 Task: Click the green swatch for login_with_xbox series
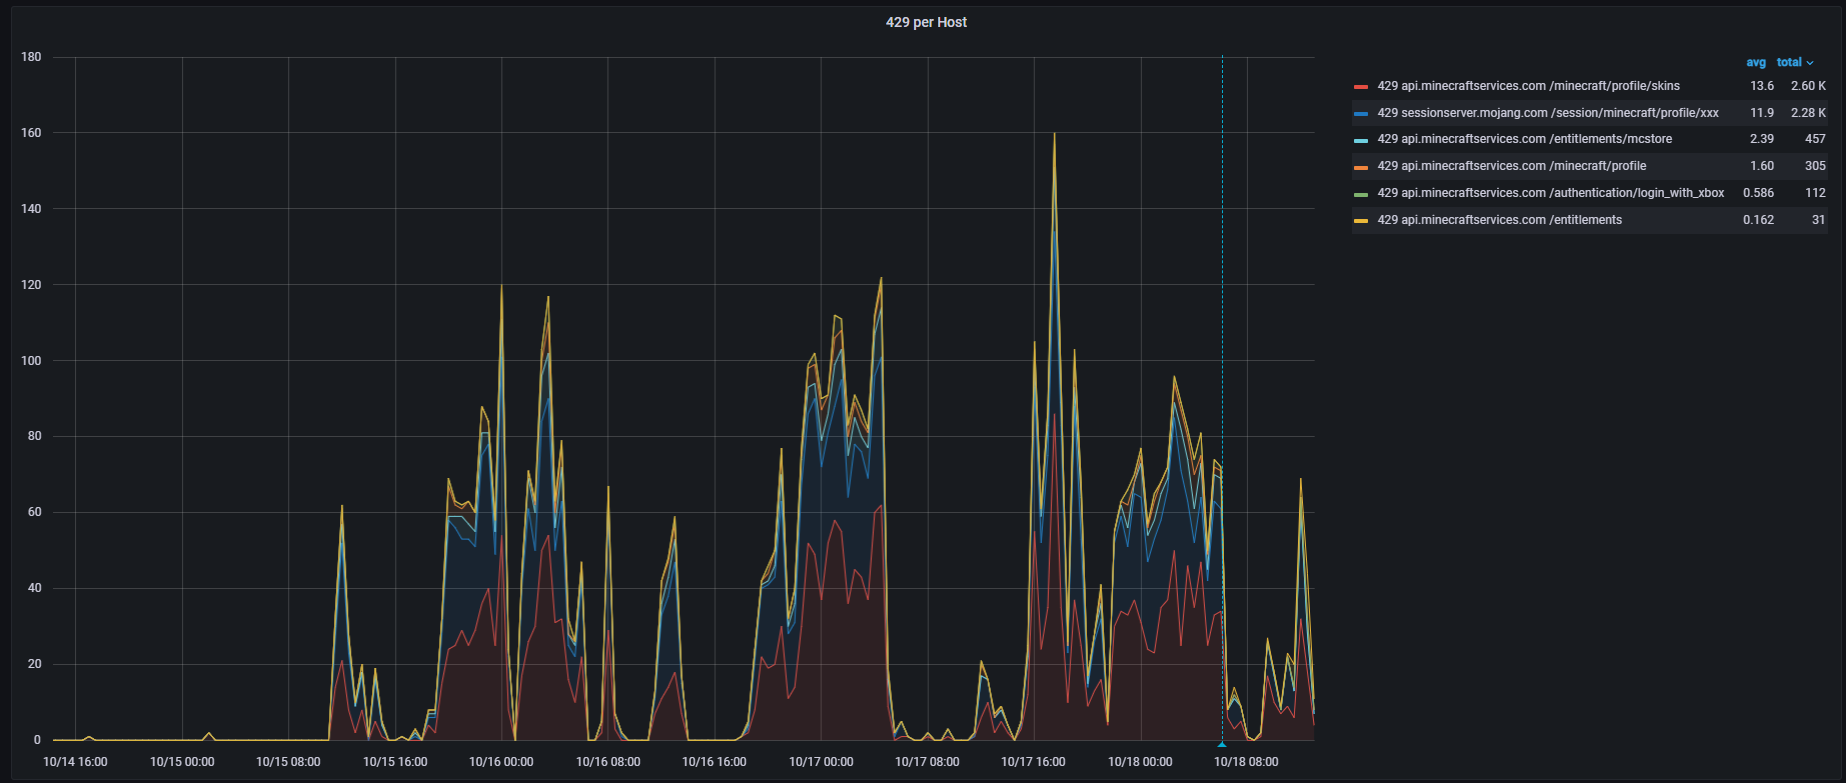[x=1360, y=194]
